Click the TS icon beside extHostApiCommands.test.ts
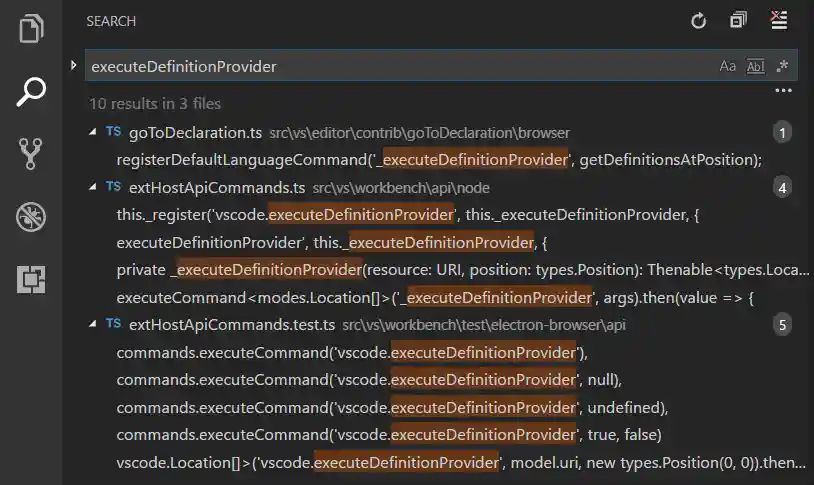Screen dimensions: 814x485 tap(113, 324)
